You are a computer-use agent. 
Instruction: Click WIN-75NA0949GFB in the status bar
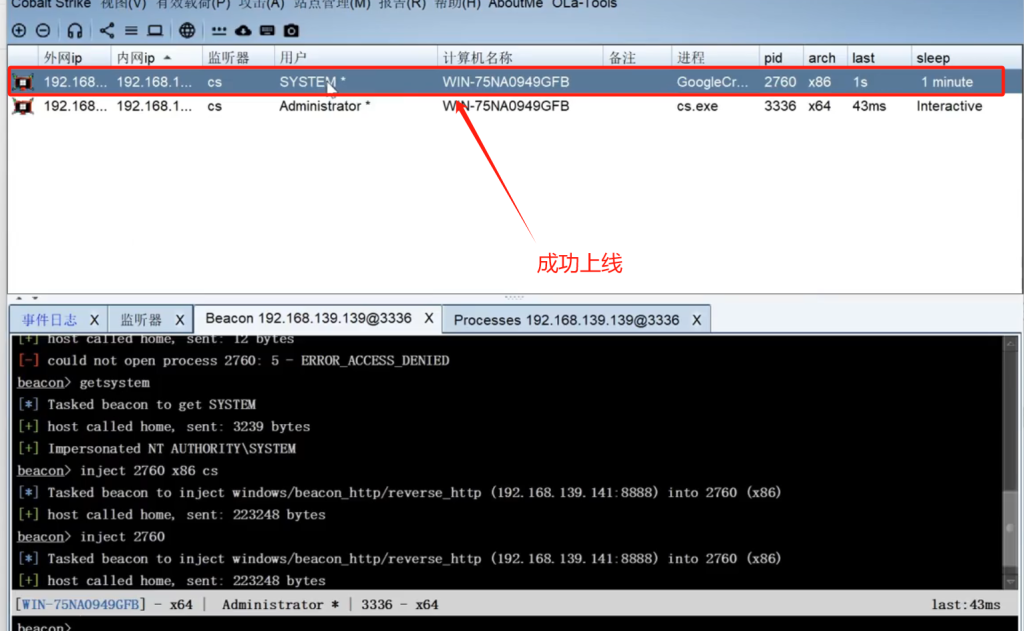pos(80,605)
